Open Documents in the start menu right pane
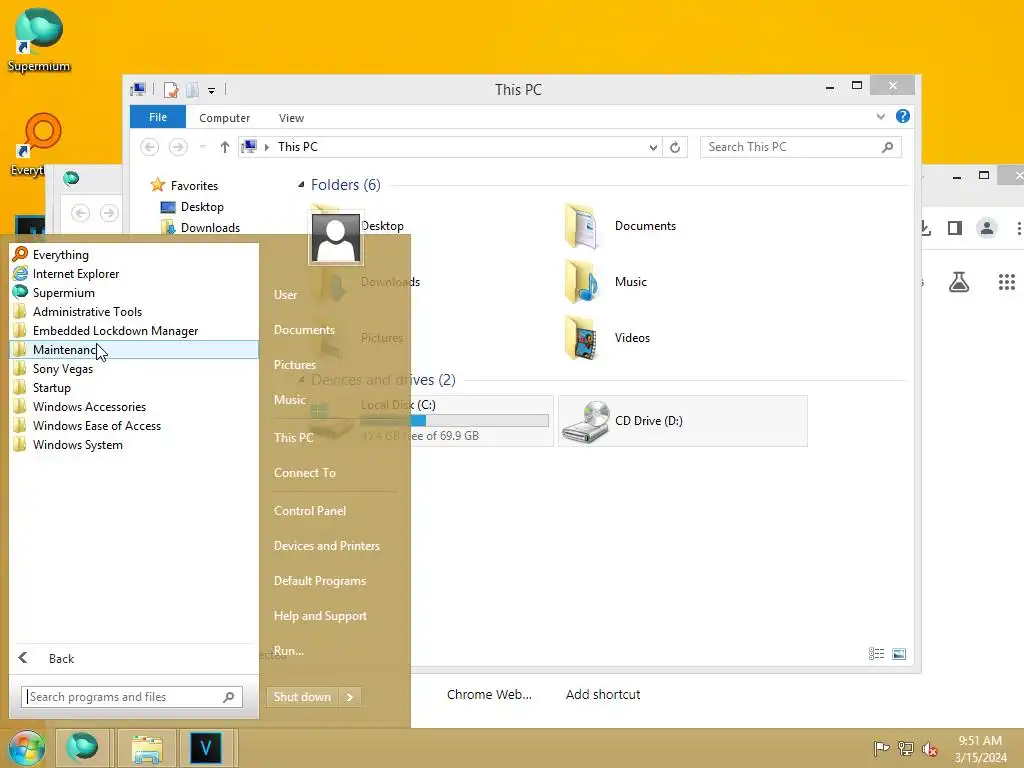Image resolution: width=1024 pixels, height=768 pixels. 304,330
